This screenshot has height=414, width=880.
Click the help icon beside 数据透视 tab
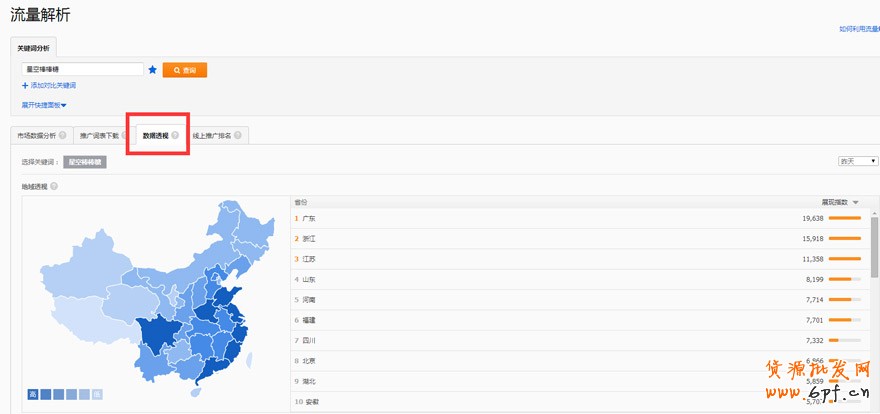click(x=175, y=135)
